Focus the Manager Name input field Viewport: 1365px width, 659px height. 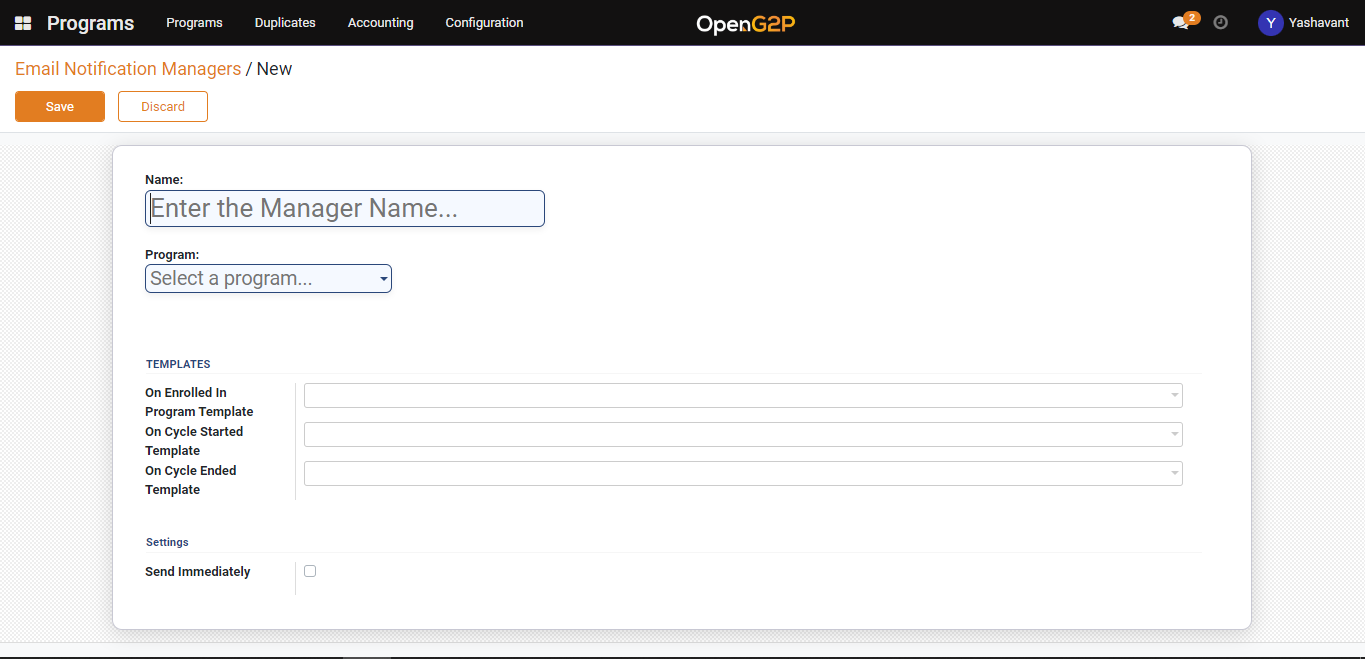tap(345, 209)
